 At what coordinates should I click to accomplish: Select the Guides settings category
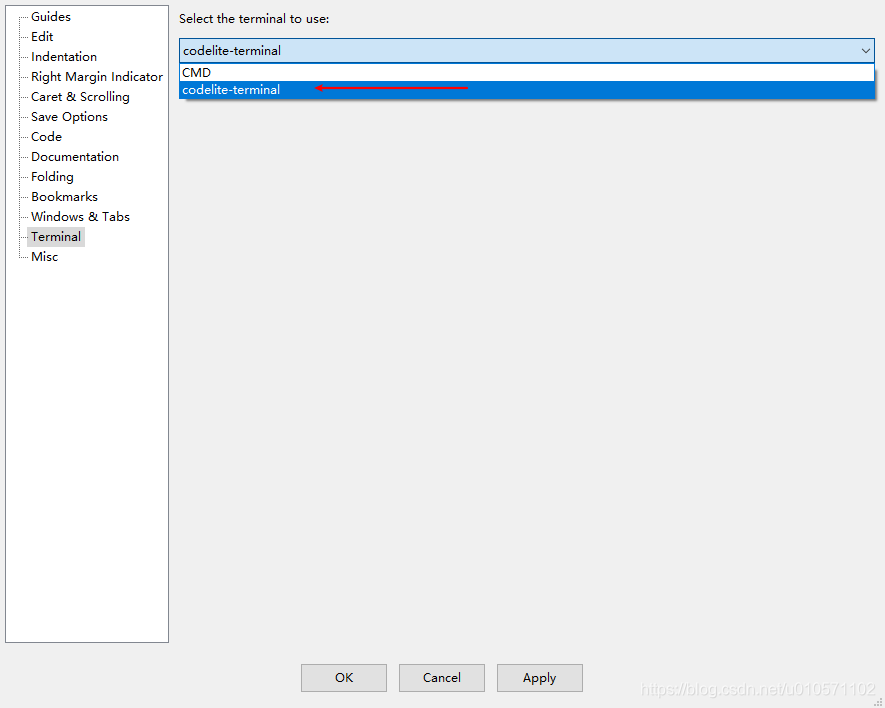click(49, 16)
